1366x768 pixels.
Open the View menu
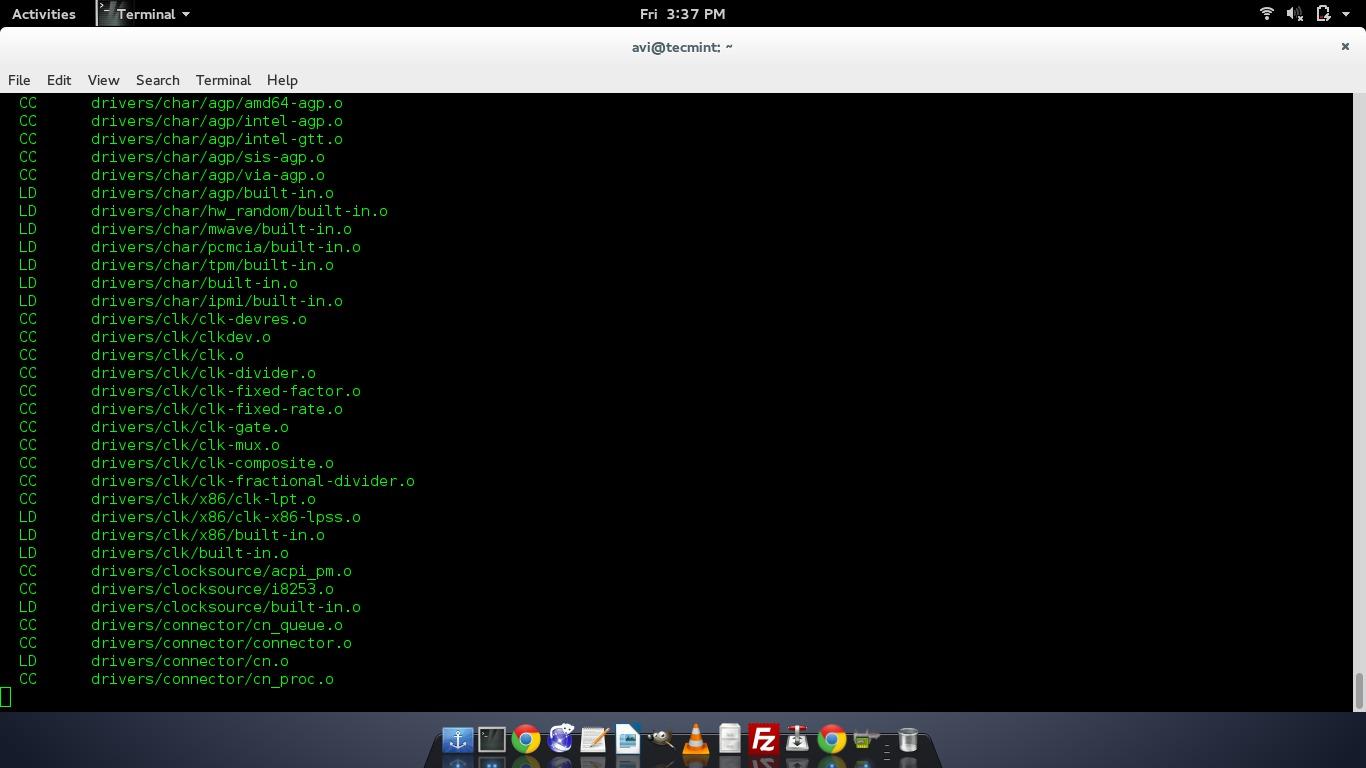coord(103,80)
